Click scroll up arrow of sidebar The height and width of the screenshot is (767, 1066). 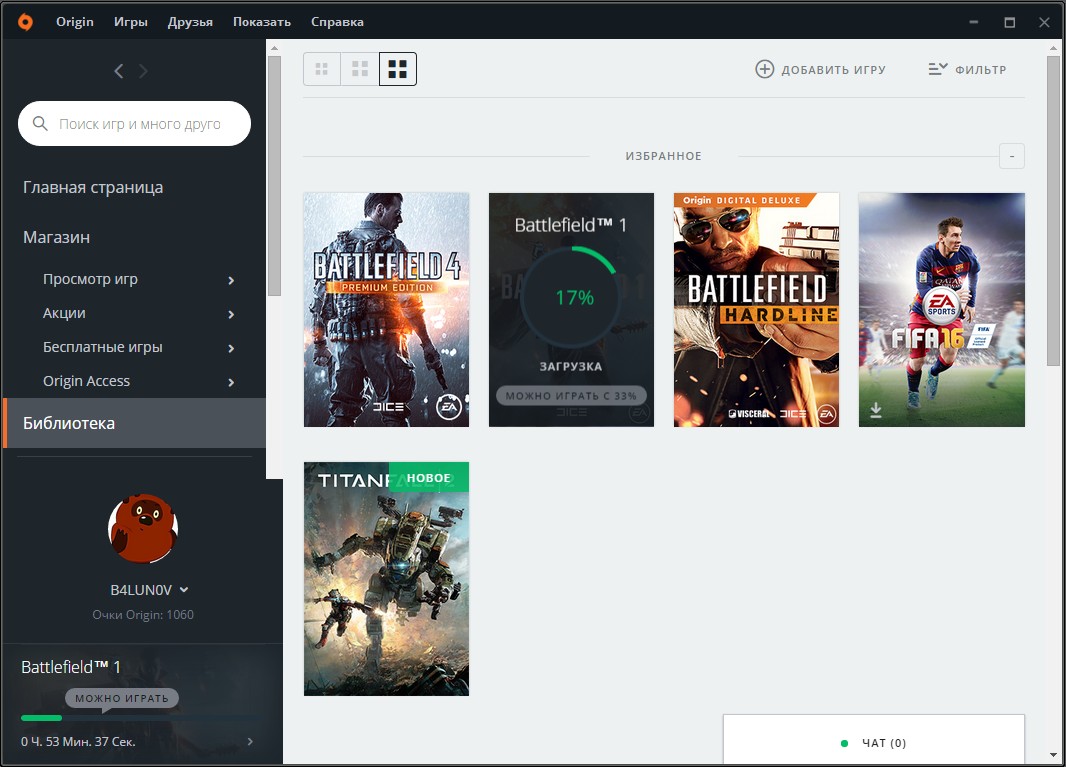[275, 48]
